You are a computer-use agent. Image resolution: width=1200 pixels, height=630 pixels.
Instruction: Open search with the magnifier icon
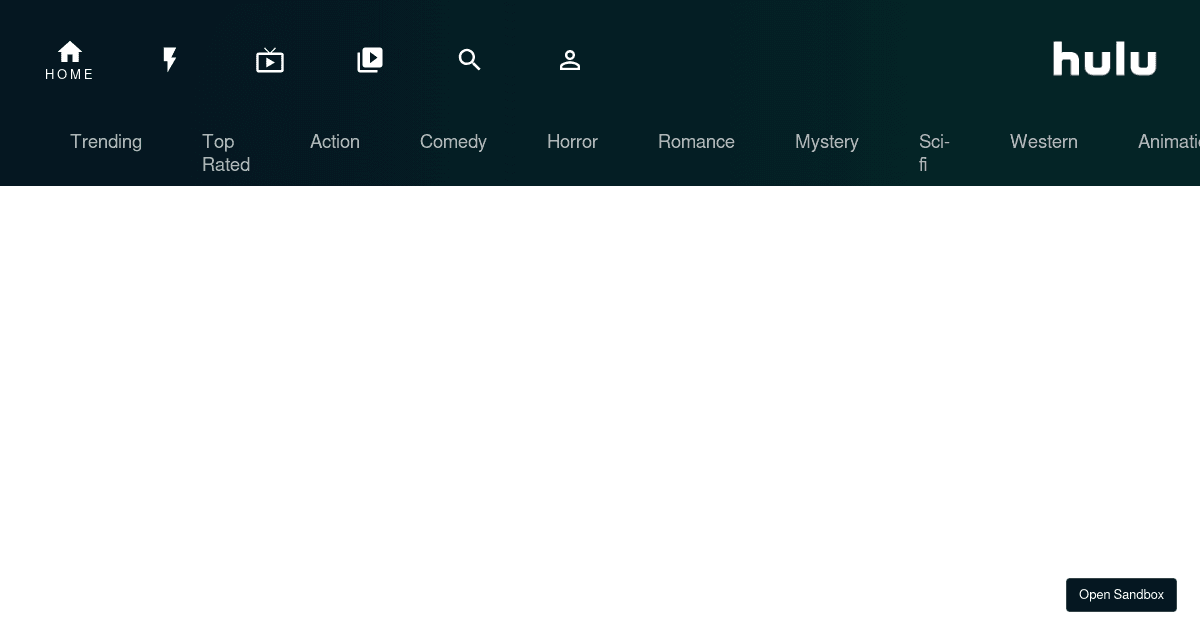[x=470, y=60]
